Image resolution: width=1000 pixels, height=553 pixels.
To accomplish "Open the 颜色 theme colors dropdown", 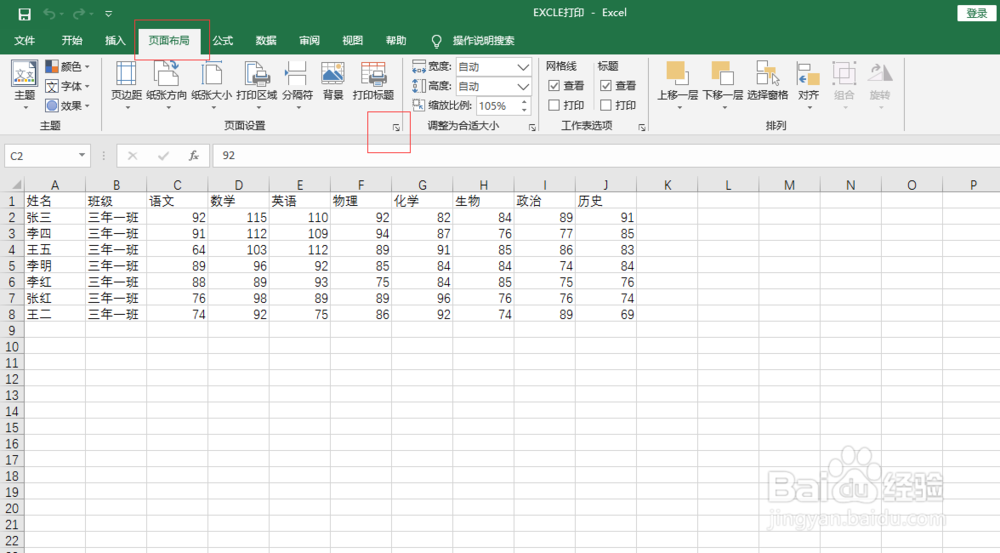I will click(68, 66).
